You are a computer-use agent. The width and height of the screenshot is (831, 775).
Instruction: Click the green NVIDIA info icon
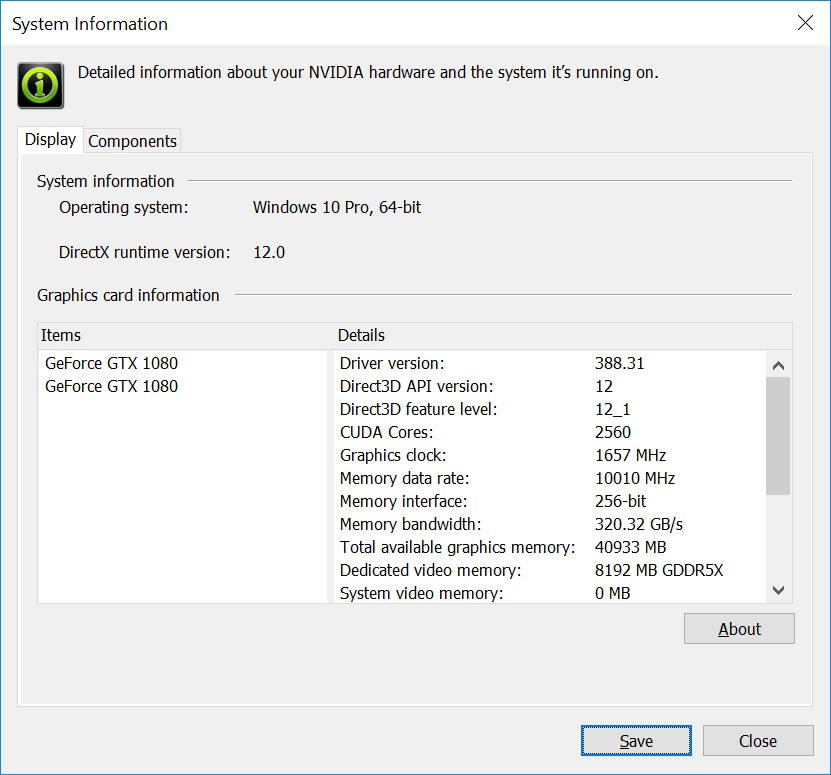coord(41,85)
